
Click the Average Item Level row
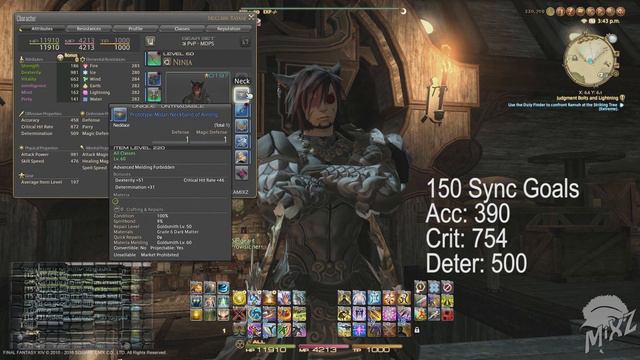tap(49, 182)
